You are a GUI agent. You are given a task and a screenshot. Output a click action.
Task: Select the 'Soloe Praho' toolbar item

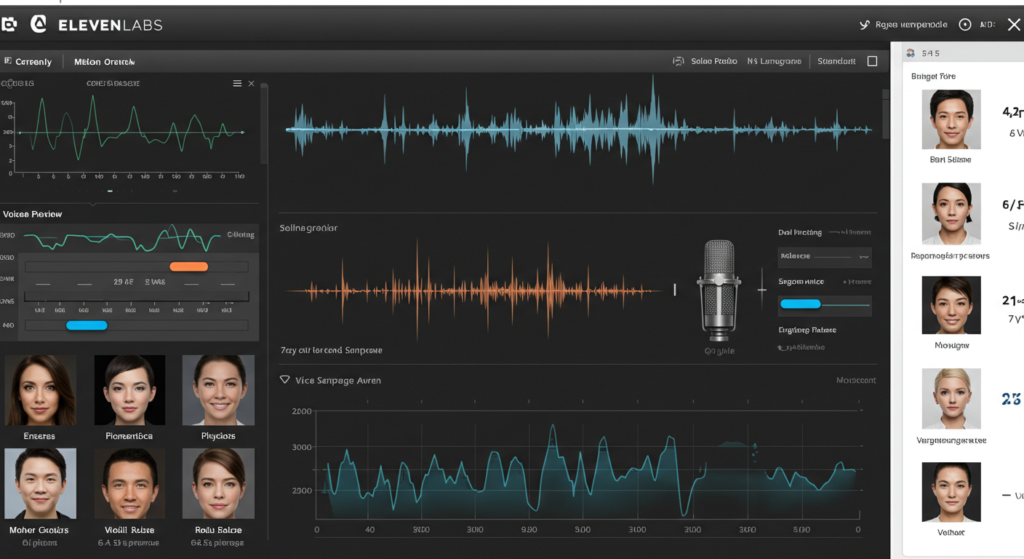714,61
